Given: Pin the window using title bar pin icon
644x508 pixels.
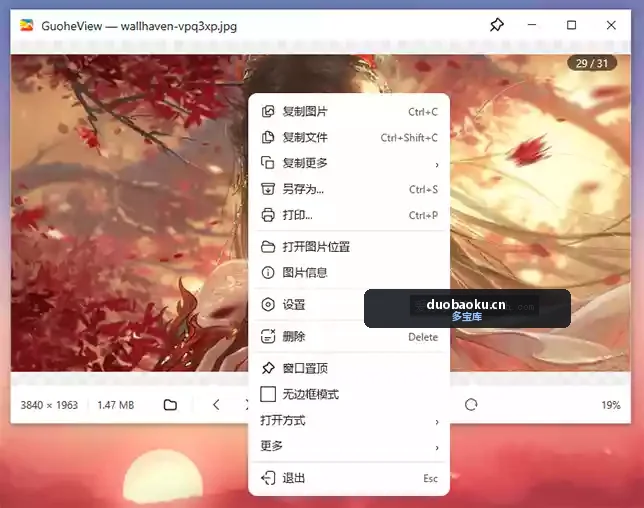Looking at the screenshot, I should click(497, 25).
